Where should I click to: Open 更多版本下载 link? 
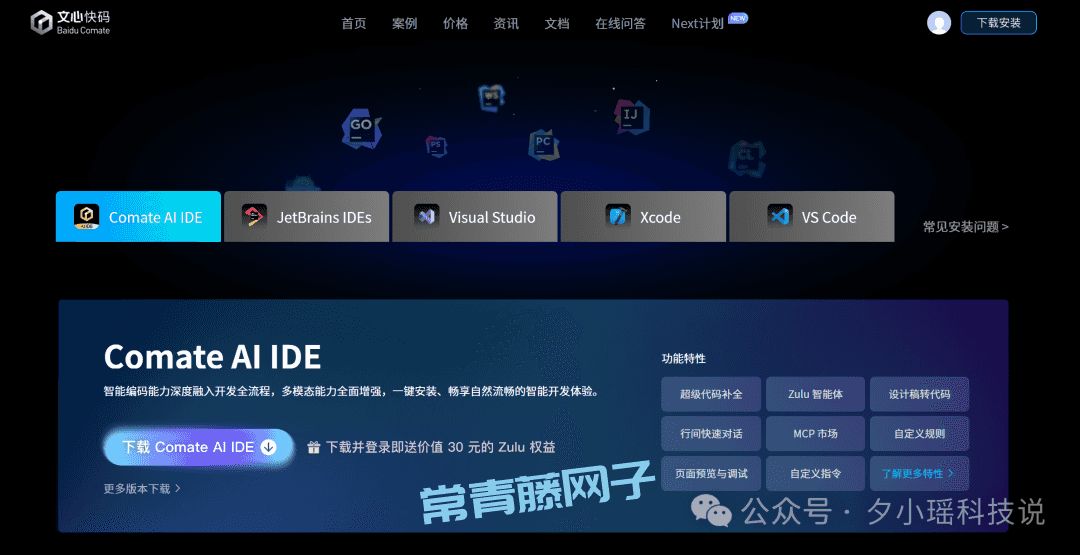[x=142, y=488]
